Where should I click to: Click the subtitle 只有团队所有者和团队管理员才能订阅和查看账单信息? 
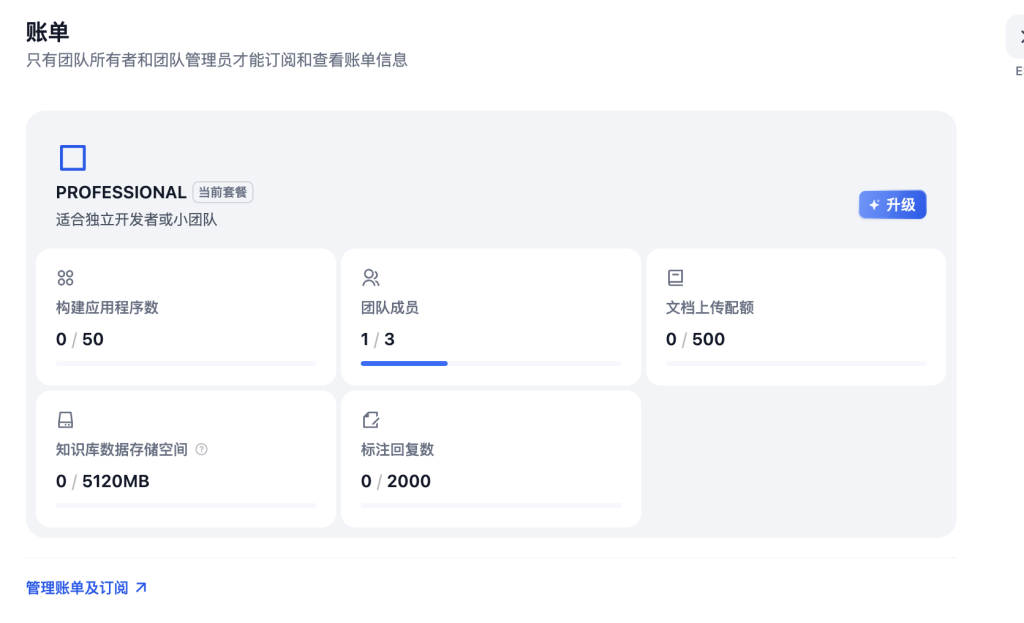point(217,60)
